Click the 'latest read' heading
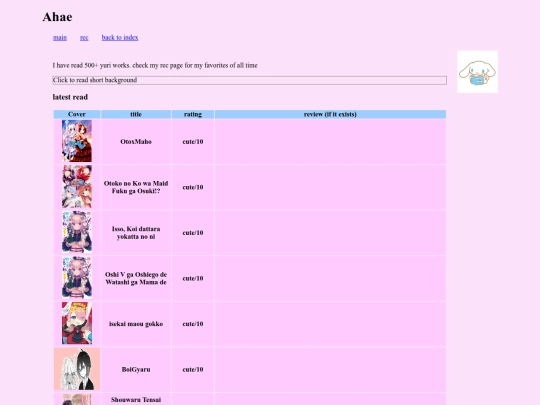 coord(70,97)
